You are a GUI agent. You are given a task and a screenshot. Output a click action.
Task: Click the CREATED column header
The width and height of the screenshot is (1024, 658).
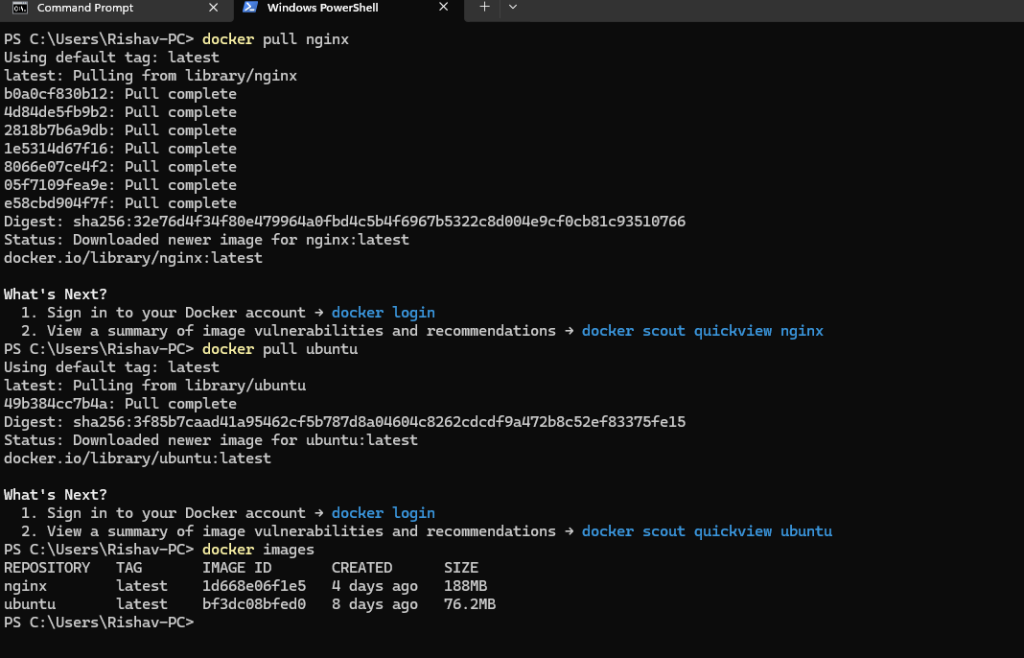362,568
